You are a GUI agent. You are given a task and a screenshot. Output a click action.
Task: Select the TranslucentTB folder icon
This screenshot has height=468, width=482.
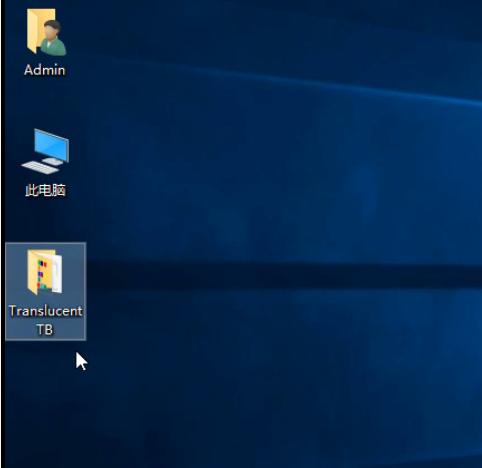(45, 272)
